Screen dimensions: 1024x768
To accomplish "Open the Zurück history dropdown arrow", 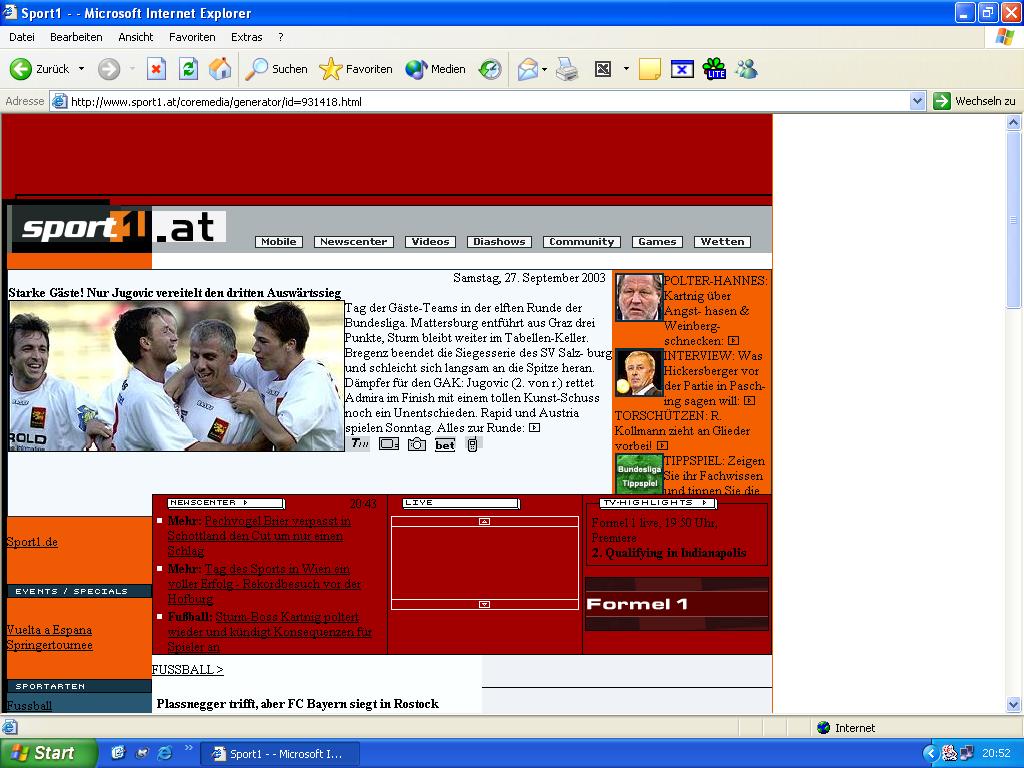I will coord(81,69).
